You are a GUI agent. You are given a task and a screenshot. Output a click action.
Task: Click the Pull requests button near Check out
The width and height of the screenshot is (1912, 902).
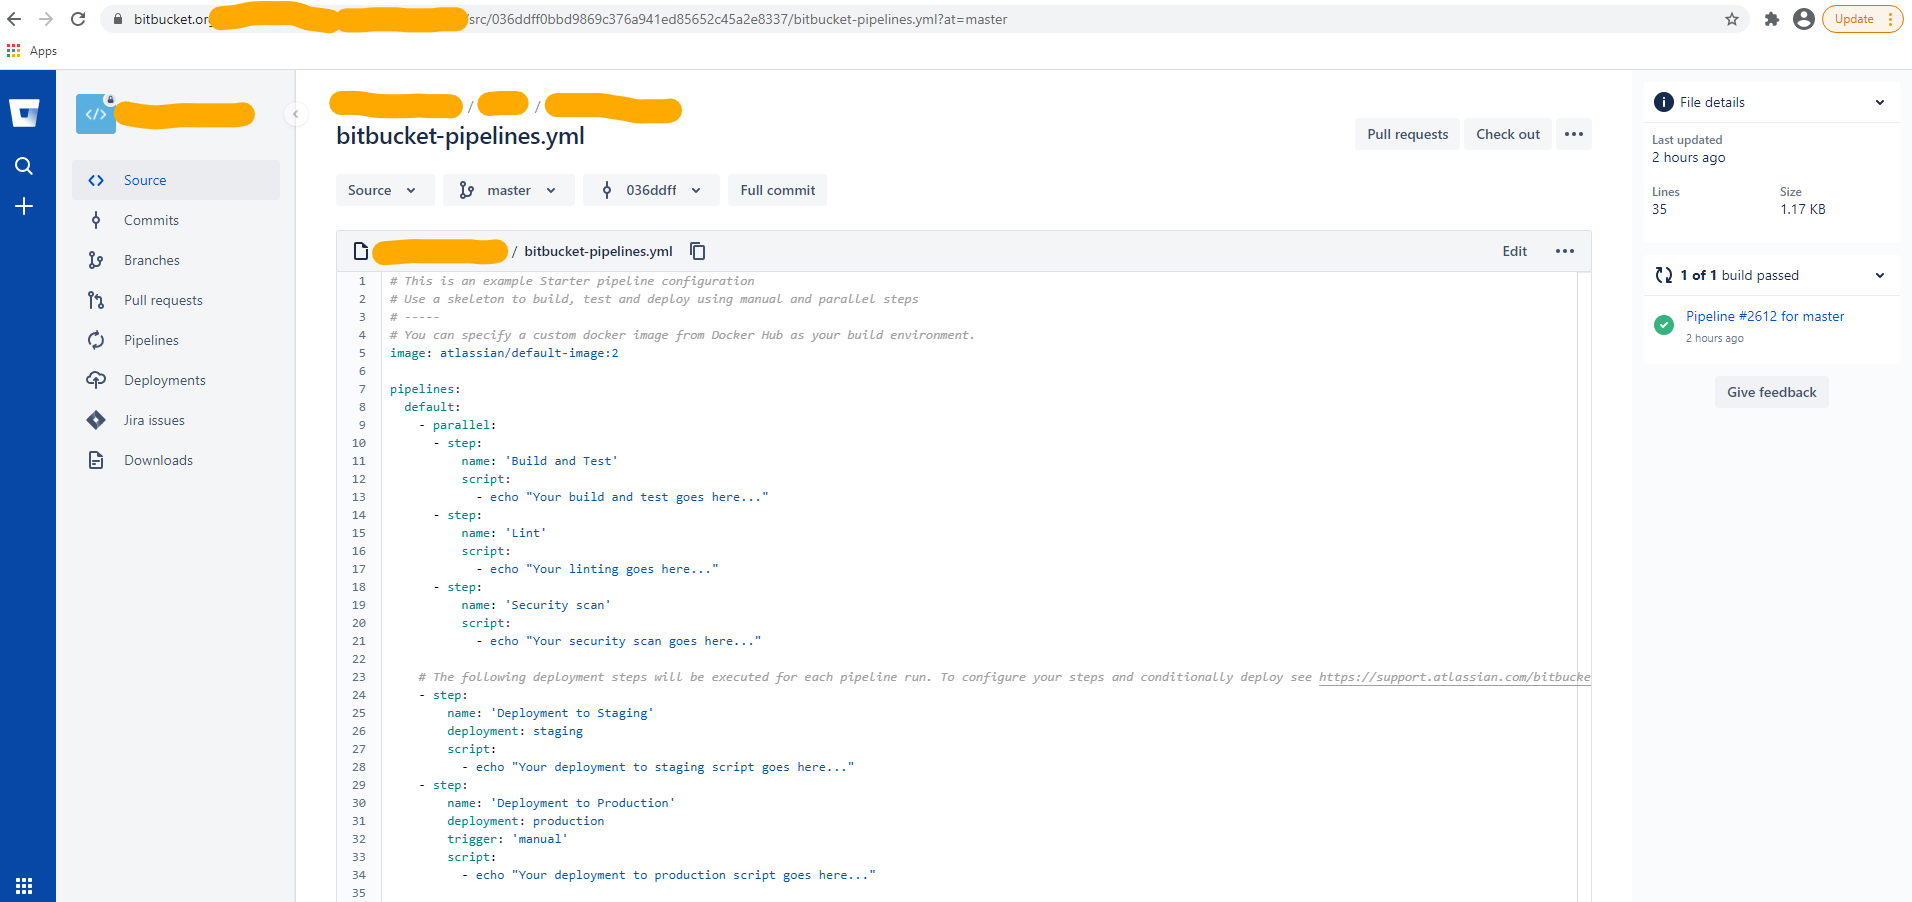[x=1407, y=134]
